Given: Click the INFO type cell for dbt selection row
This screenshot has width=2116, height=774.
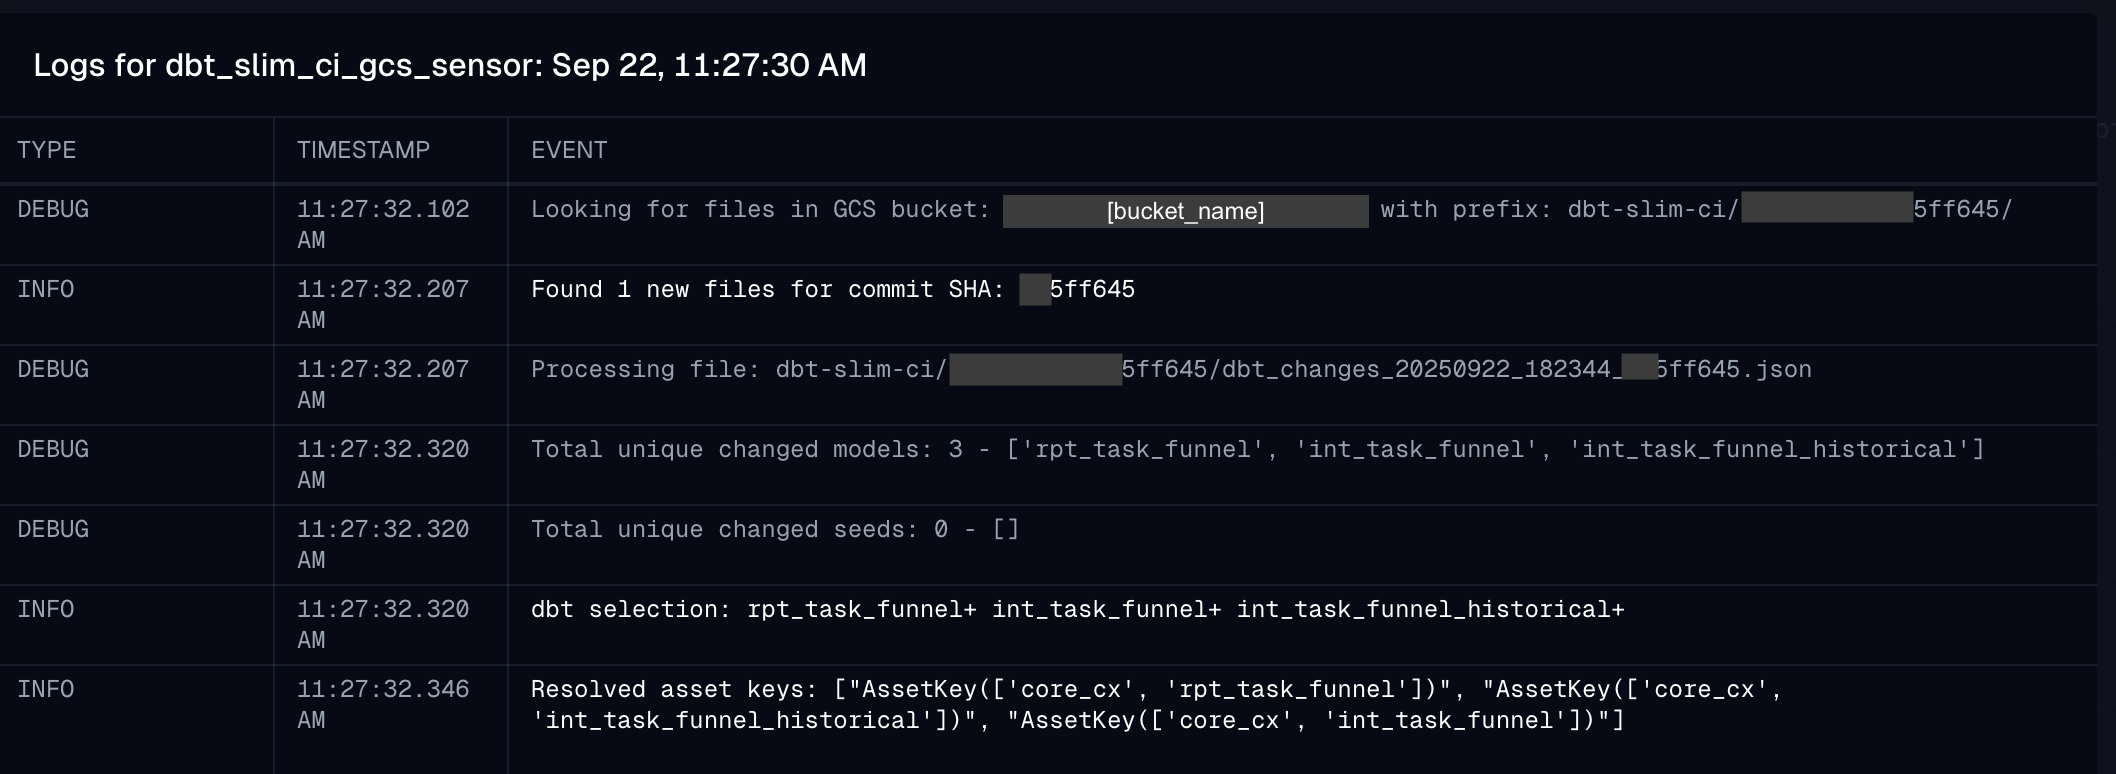Looking at the screenshot, I should (x=46, y=610).
